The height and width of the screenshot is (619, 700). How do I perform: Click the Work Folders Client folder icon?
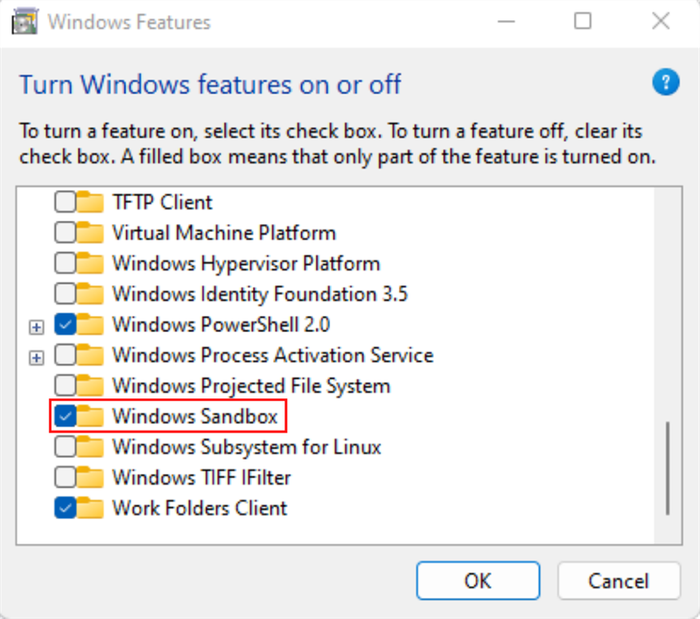point(91,508)
